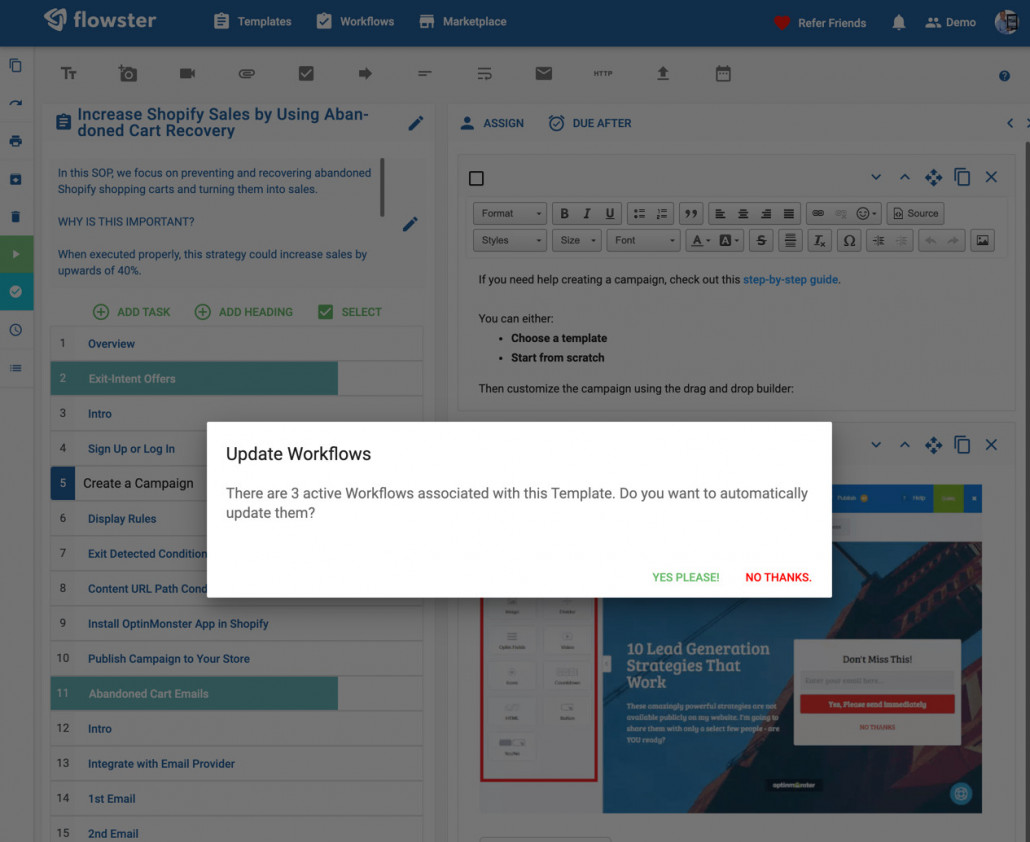
Task: Add an email step using the envelope icon
Action: 544,73
